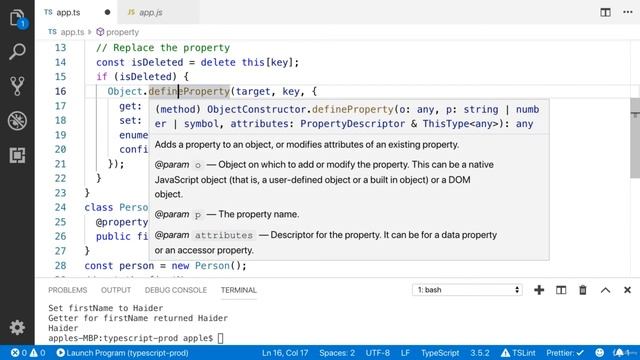This screenshot has height=360, width=640.
Task: Open the OUTPUT panel tab
Action: pyautogui.click(x=116, y=290)
